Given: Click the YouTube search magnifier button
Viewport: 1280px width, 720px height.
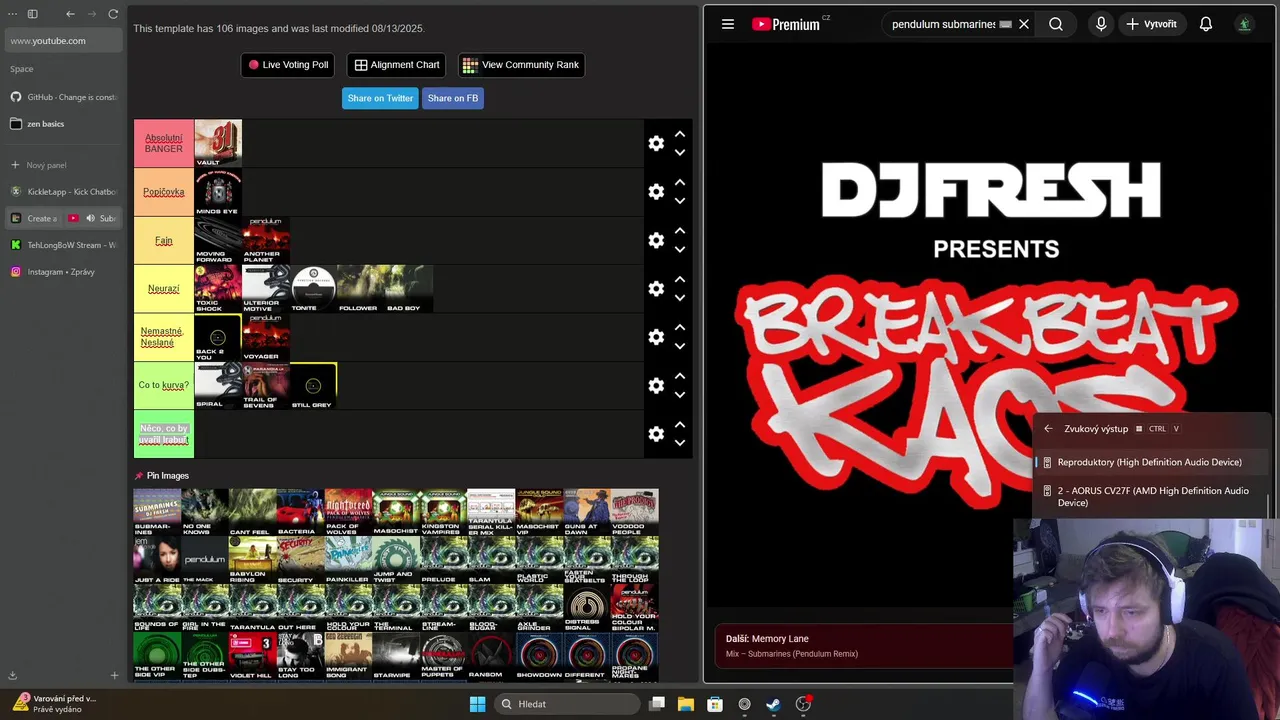Looking at the screenshot, I should (x=1056, y=24).
